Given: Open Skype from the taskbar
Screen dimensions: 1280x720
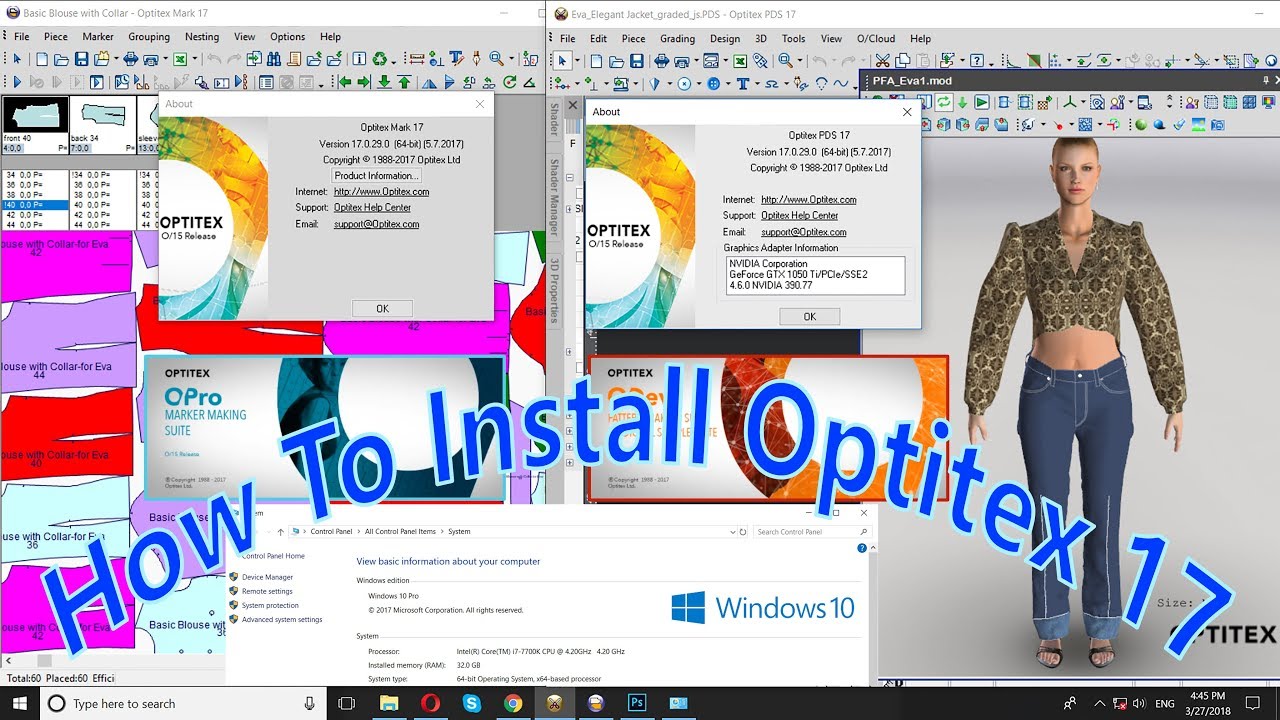Looking at the screenshot, I should pos(471,704).
